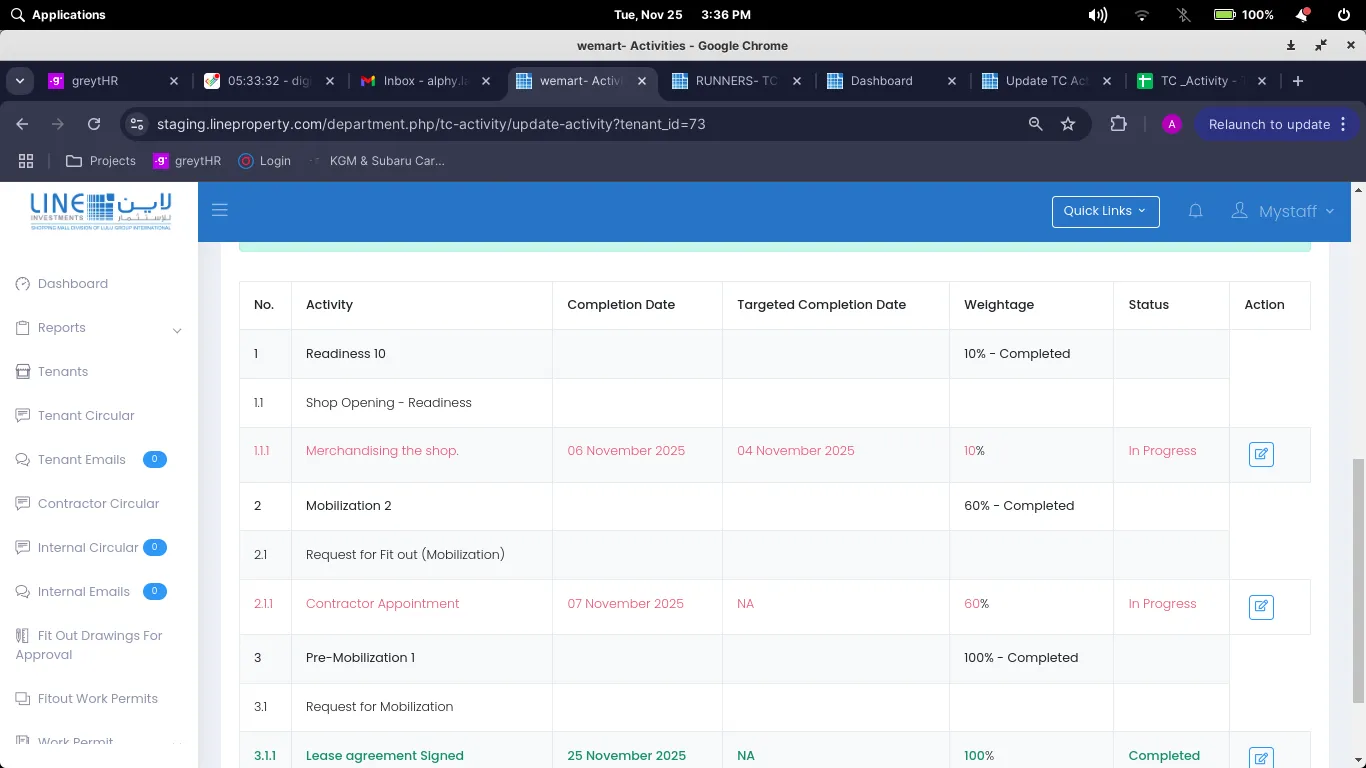The height and width of the screenshot is (768, 1366).
Task: Expand the Mystaff user menu
Action: click(1283, 211)
